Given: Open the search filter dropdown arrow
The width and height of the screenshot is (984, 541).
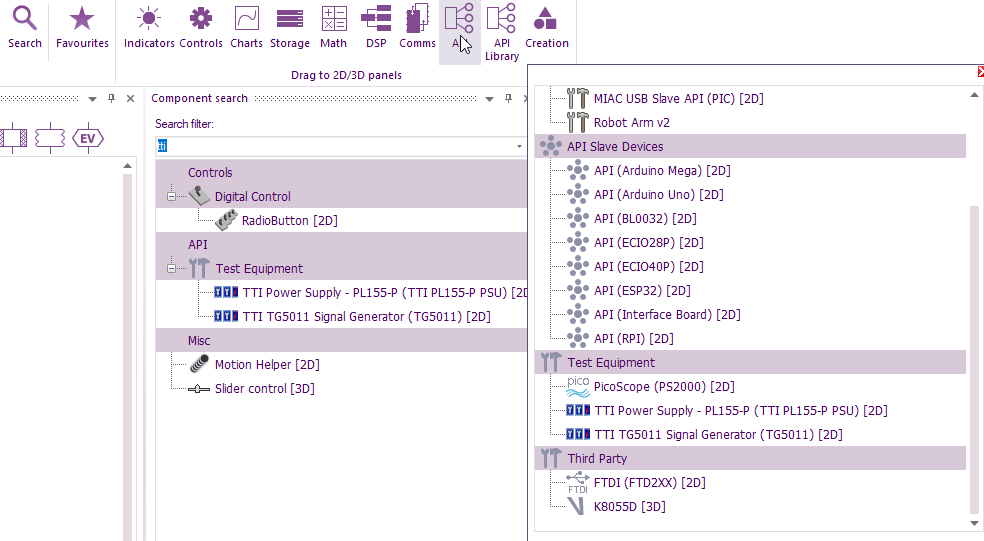Looking at the screenshot, I should (519, 146).
